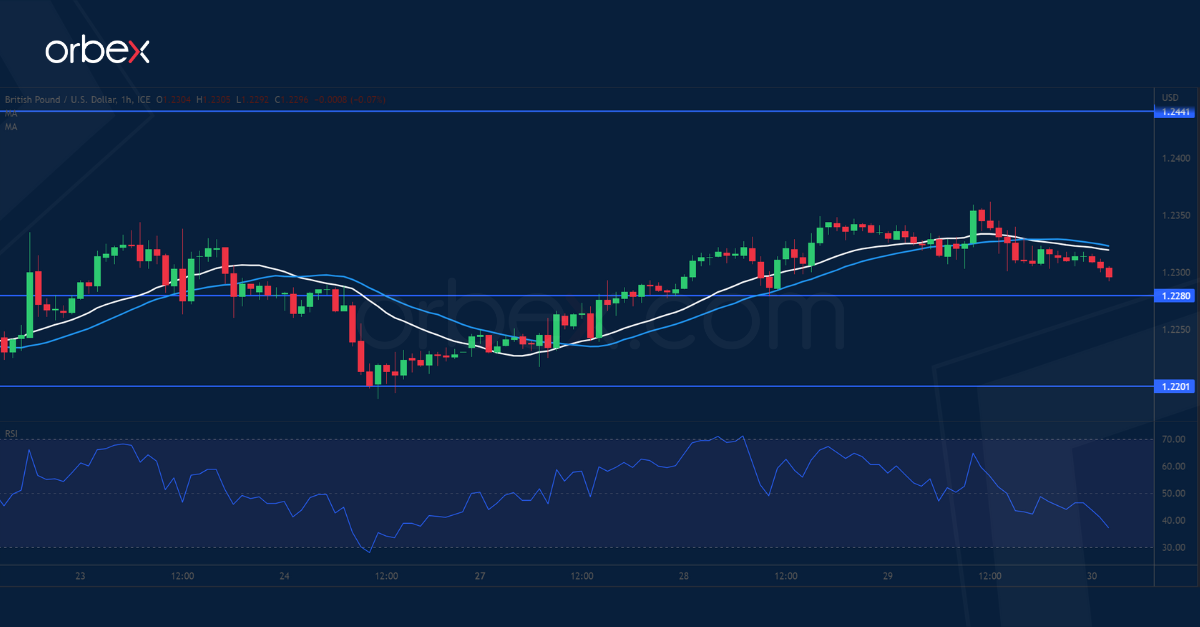Image resolution: width=1200 pixels, height=627 pixels.
Task: Click the date 27 on time axis
Action: point(480,576)
